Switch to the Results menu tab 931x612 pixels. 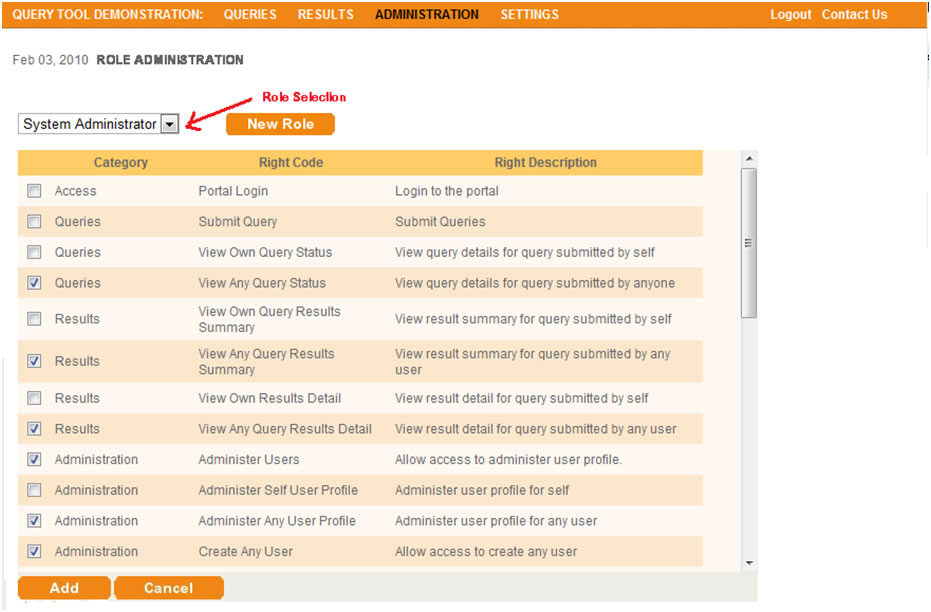click(x=326, y=14)
